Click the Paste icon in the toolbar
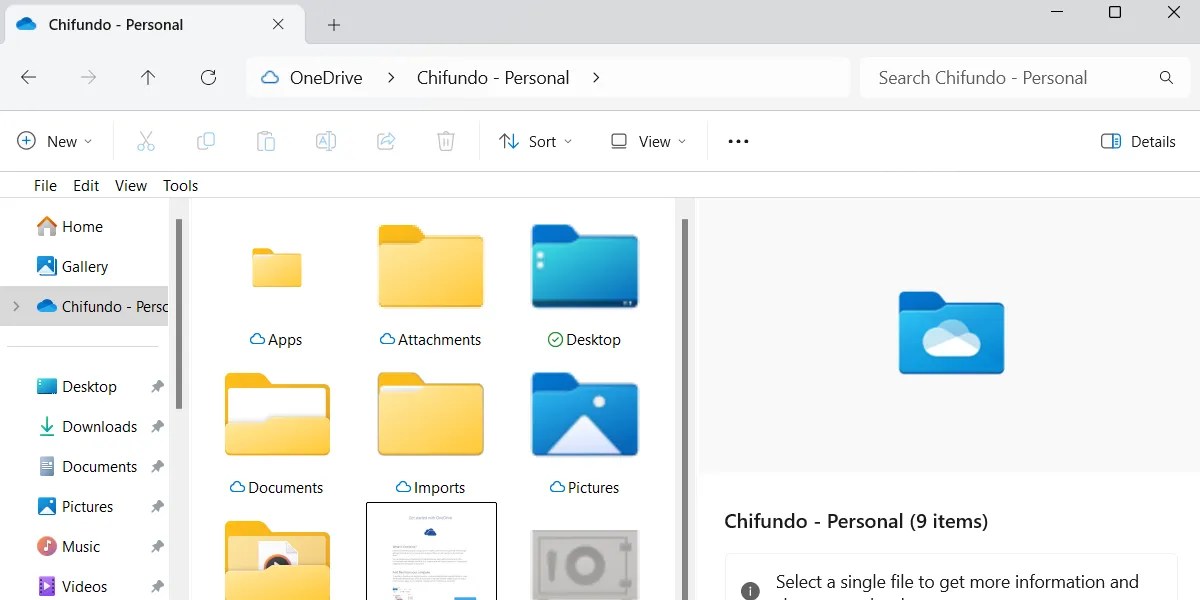This screenshot has height=600, width=1200. (266, 141)
